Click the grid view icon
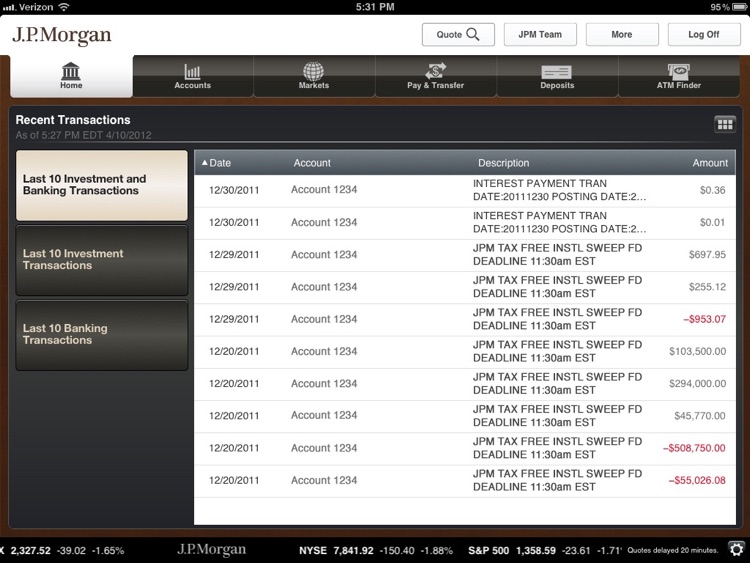Image resolution: width=750 pixels, height=563 pixels. (725, 124)
